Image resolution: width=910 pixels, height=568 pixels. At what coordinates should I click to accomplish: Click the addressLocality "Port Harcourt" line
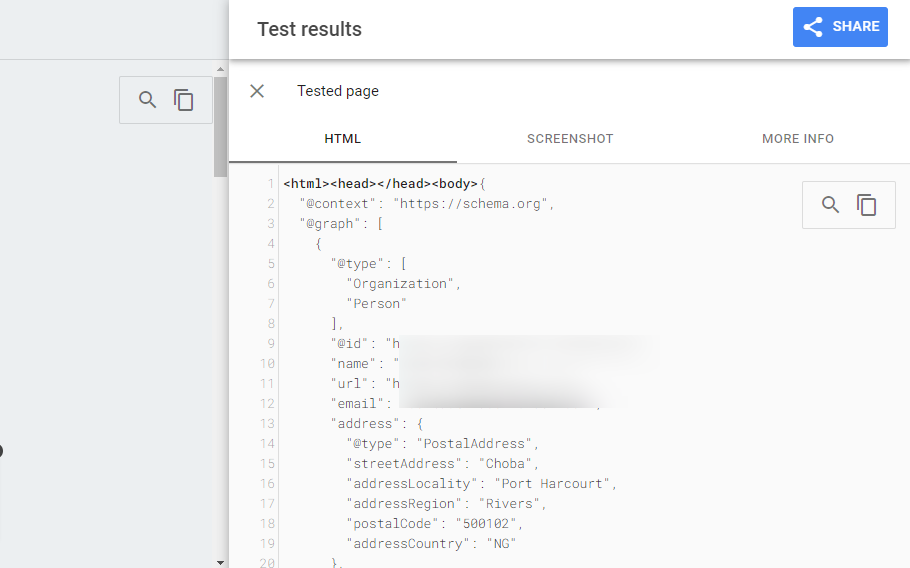481,484
